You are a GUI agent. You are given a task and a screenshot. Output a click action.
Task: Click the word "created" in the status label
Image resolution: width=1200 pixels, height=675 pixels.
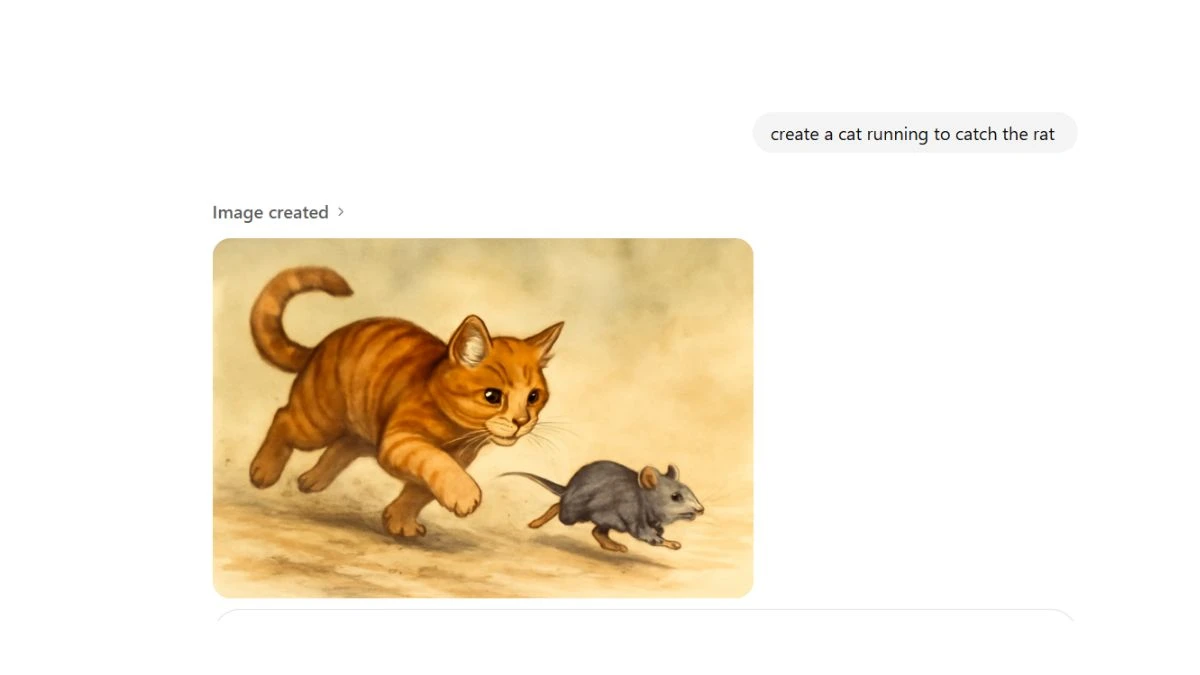(x=298, y=212)
